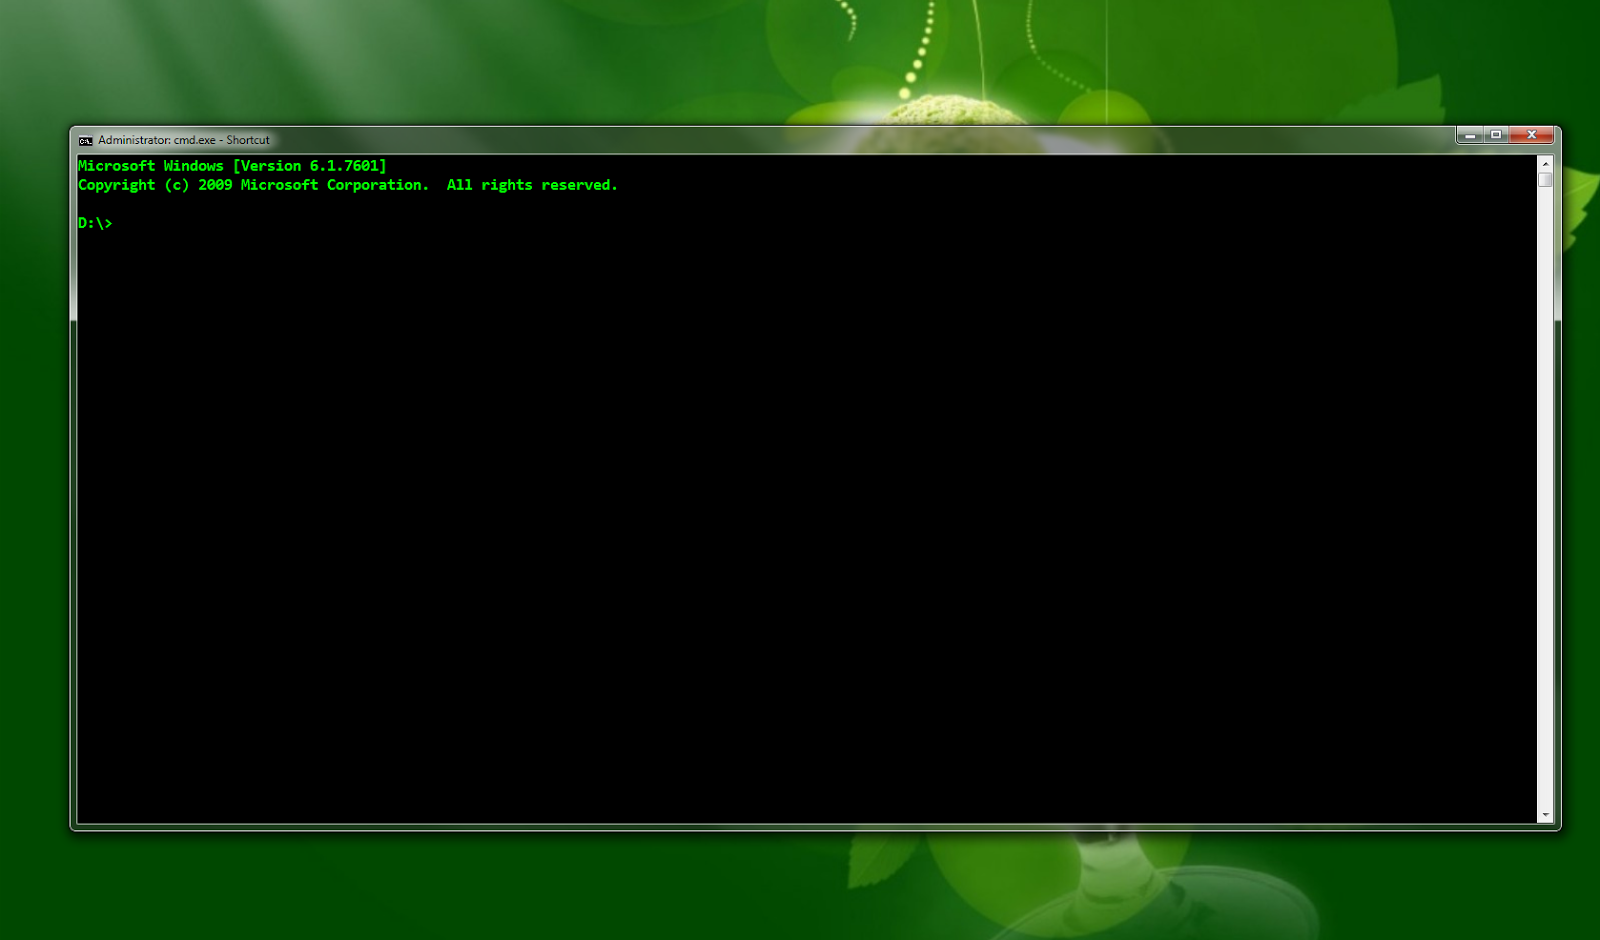The height and width of the screenshot is (940, 1600).
Task: Close the Administrator command prompt
Action: tap(1531, 134)
